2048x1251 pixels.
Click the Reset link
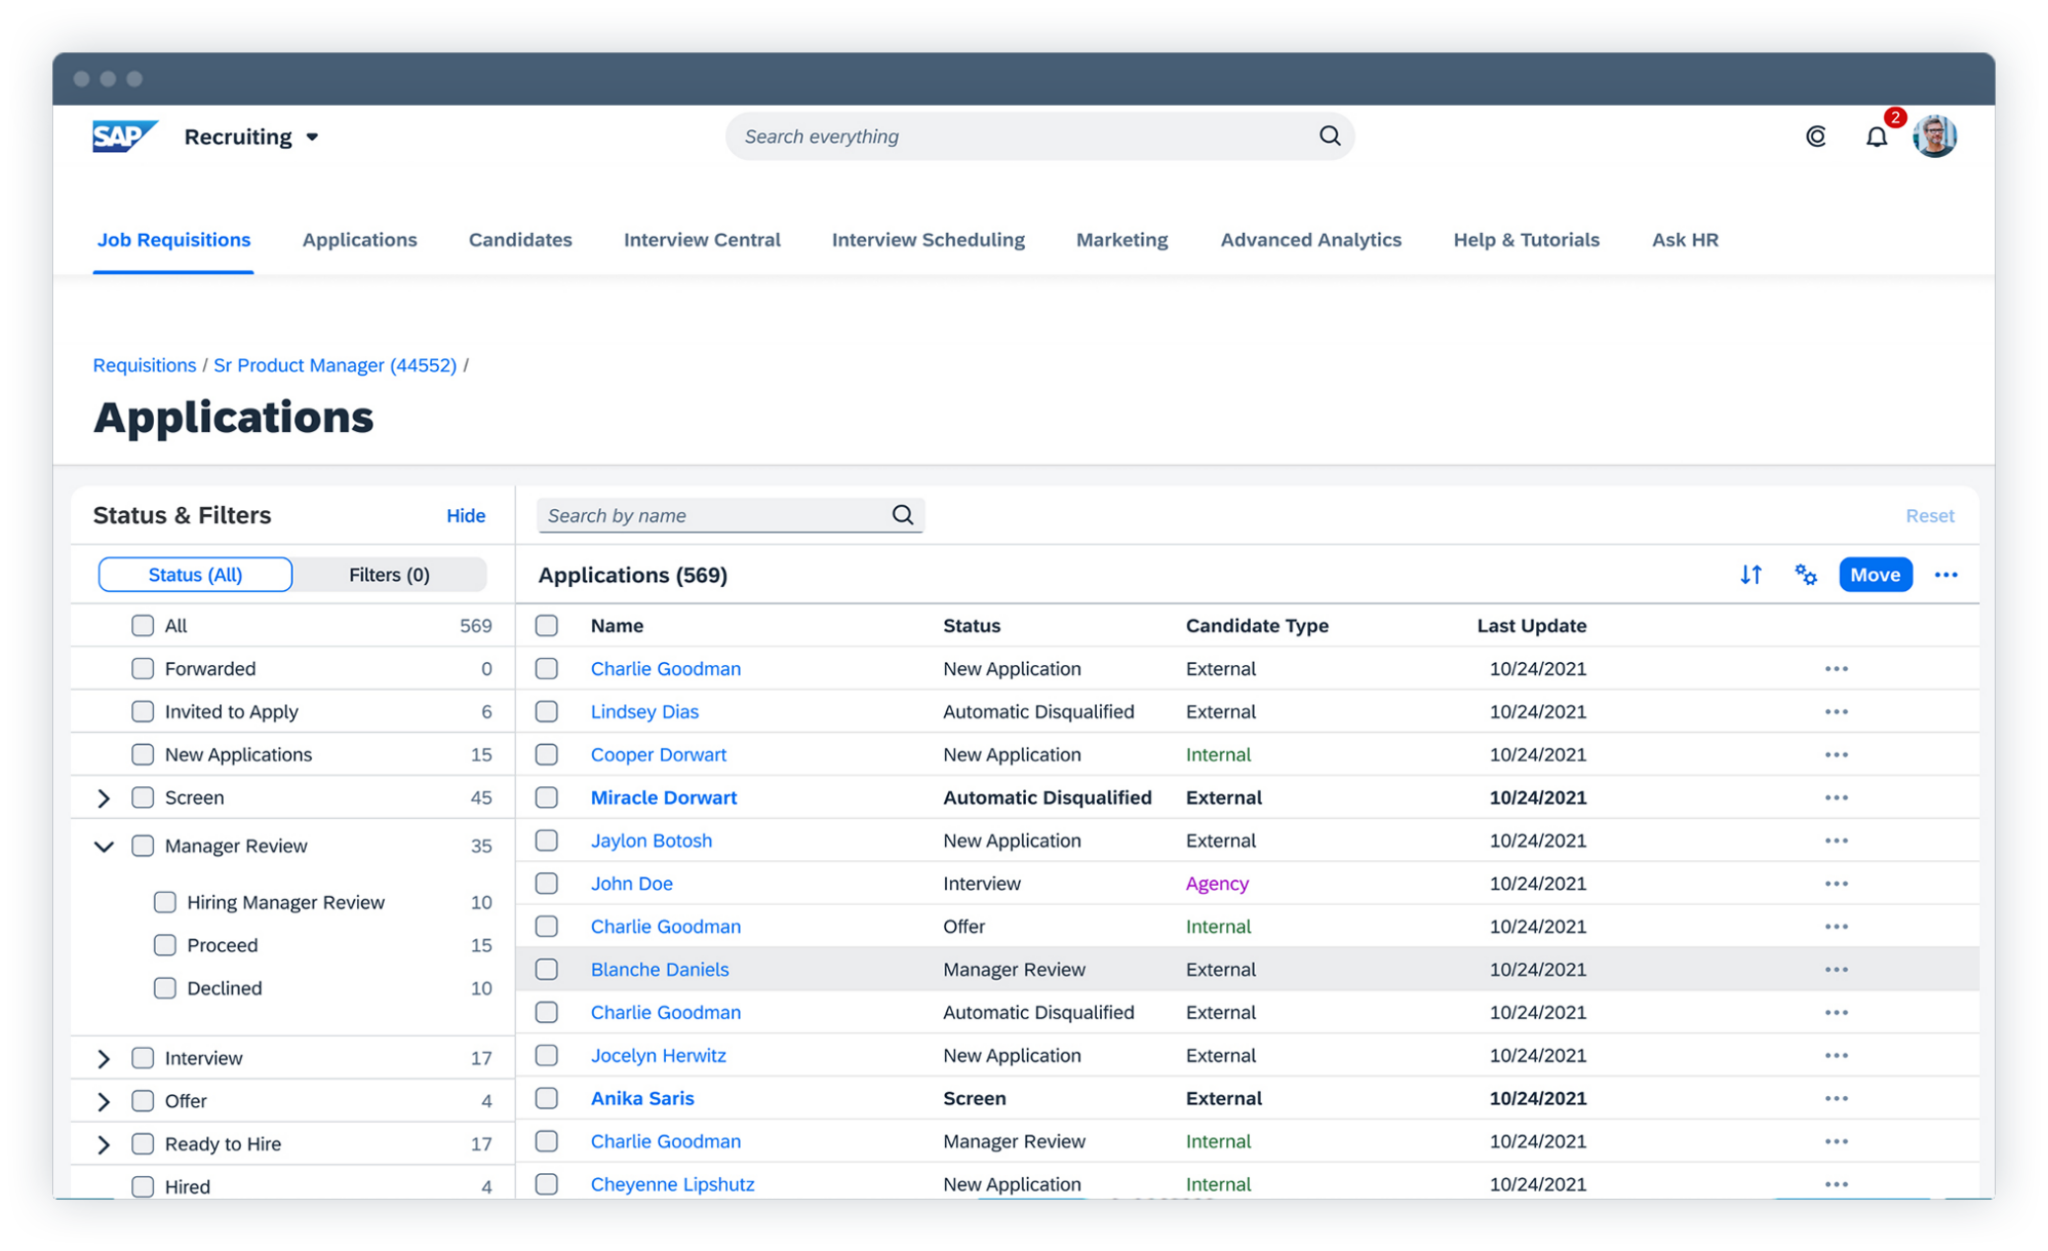point(1929,516)
